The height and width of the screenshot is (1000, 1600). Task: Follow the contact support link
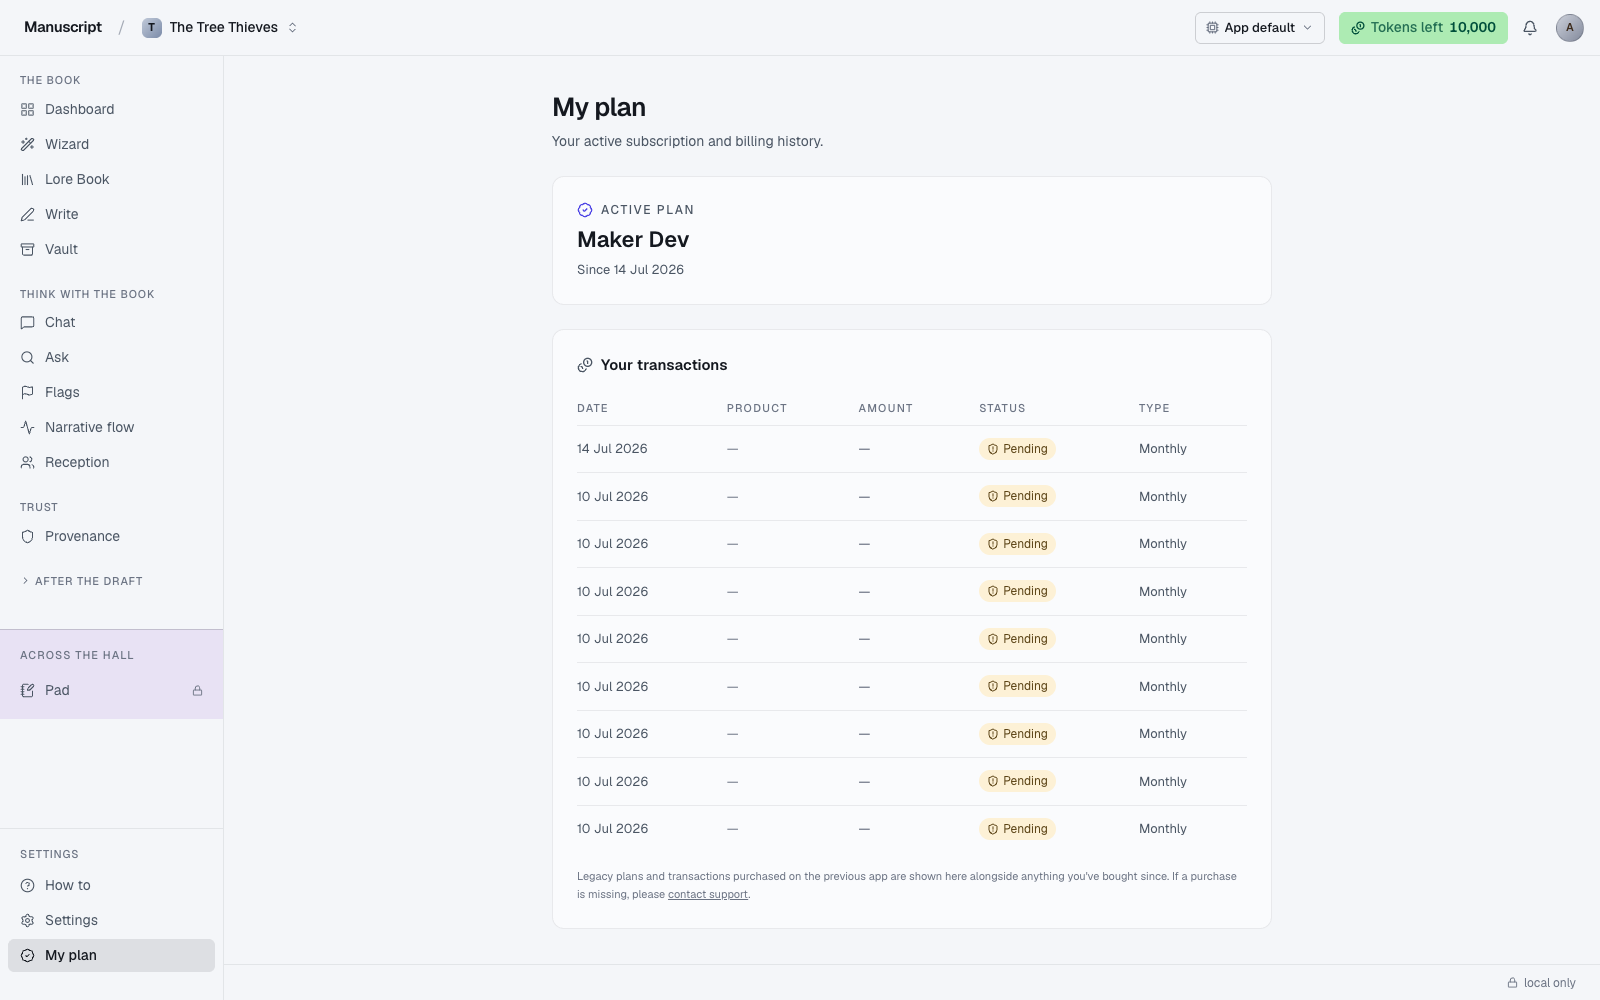(x=708, y=895)
